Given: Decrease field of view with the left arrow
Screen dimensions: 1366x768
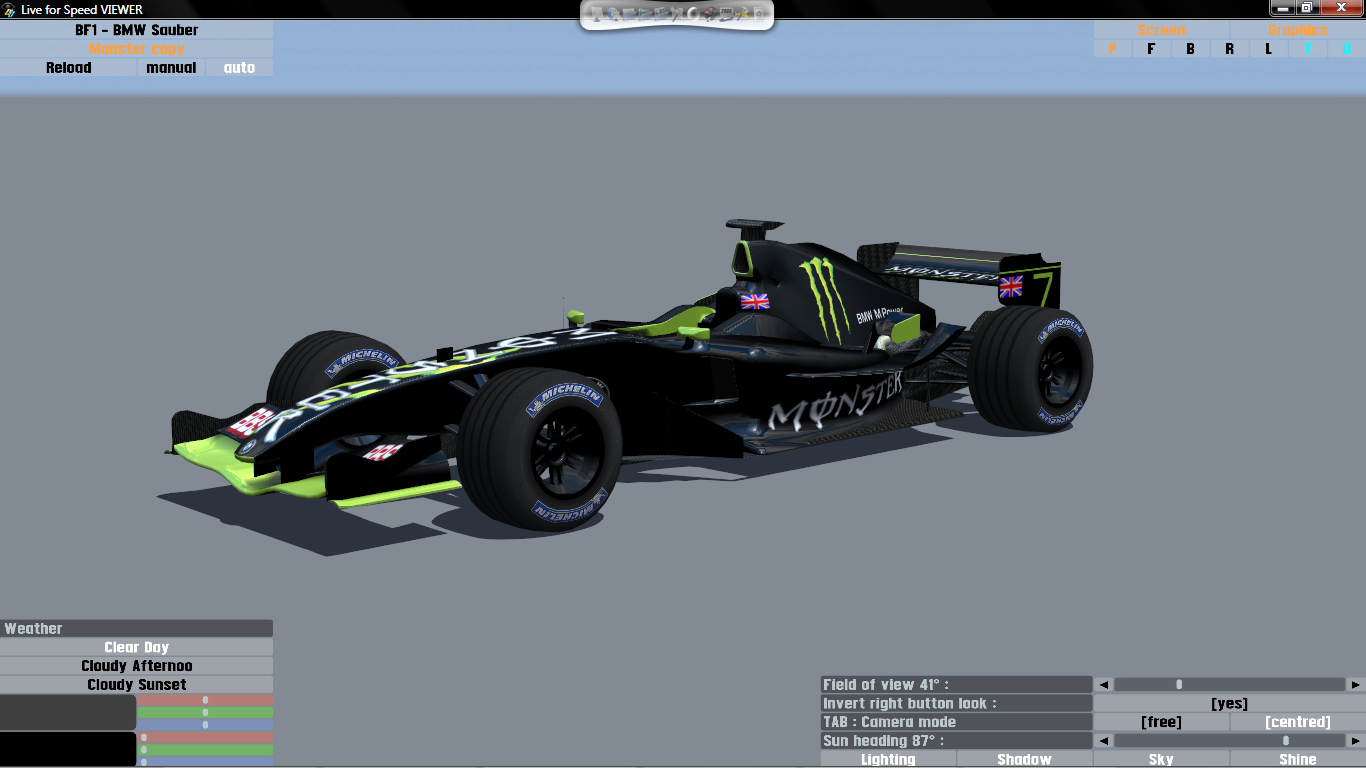Looking at the screenshot, I should [x=1104, y=685].
